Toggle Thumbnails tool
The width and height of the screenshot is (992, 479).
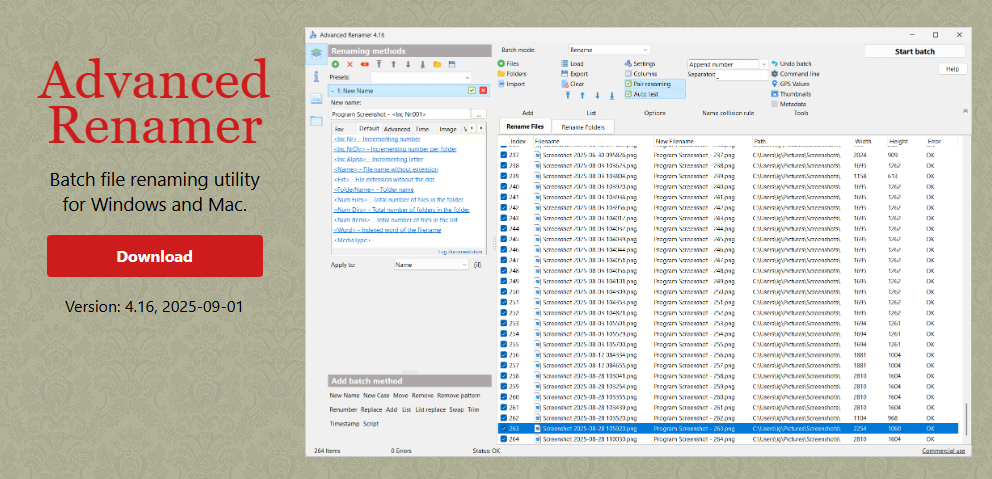pyautogui.click(x=791, y=94)
